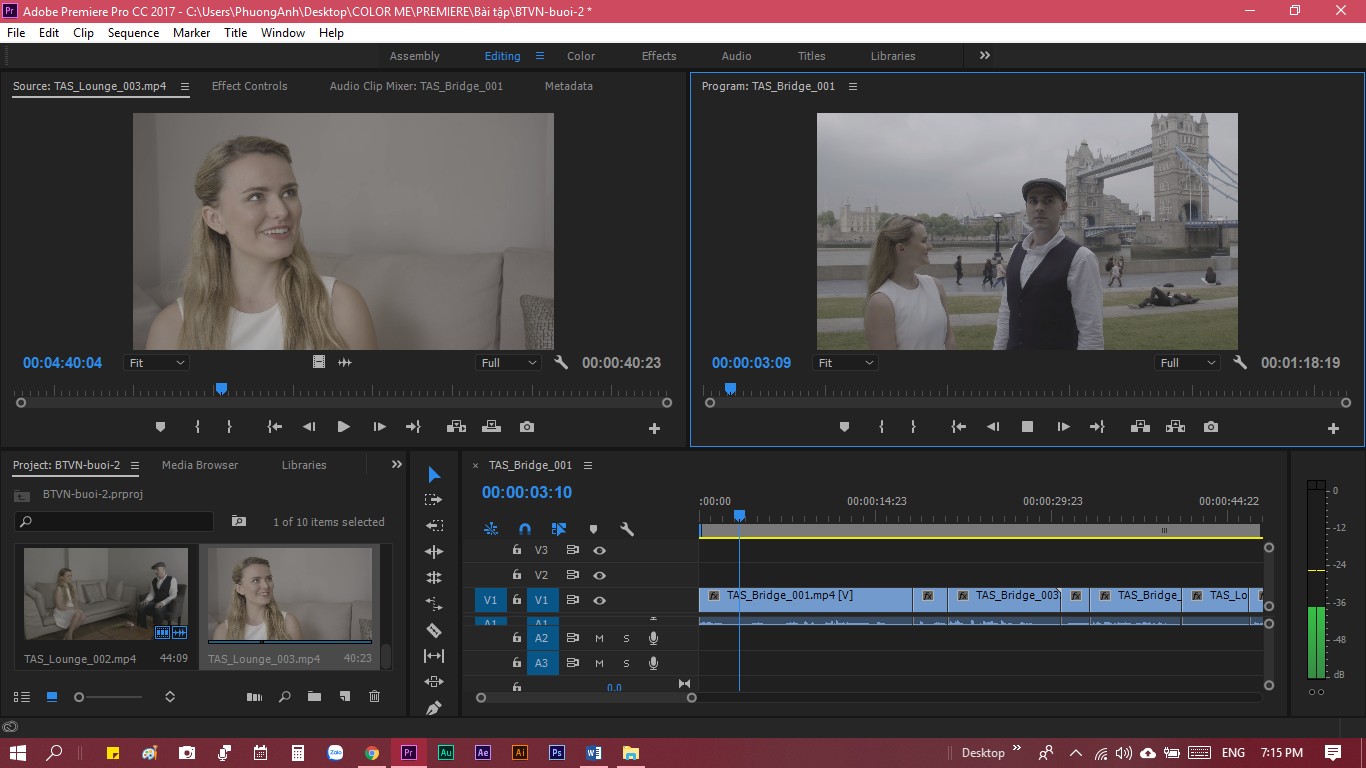Open the Marker menu
Image resolution: width=1366 pixels, height=768 pixels.
(x=191, y=33)
